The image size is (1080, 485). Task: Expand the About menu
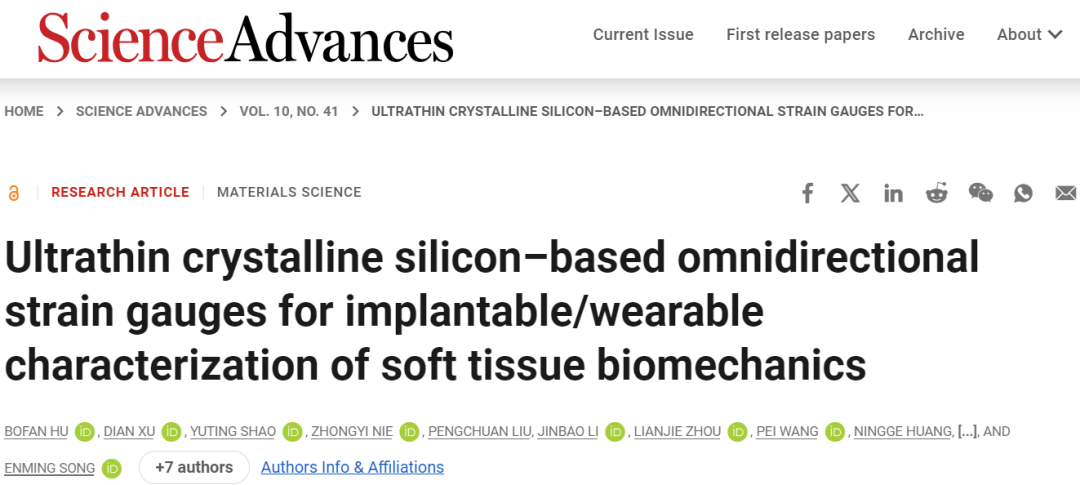[x=1029, y=35]
